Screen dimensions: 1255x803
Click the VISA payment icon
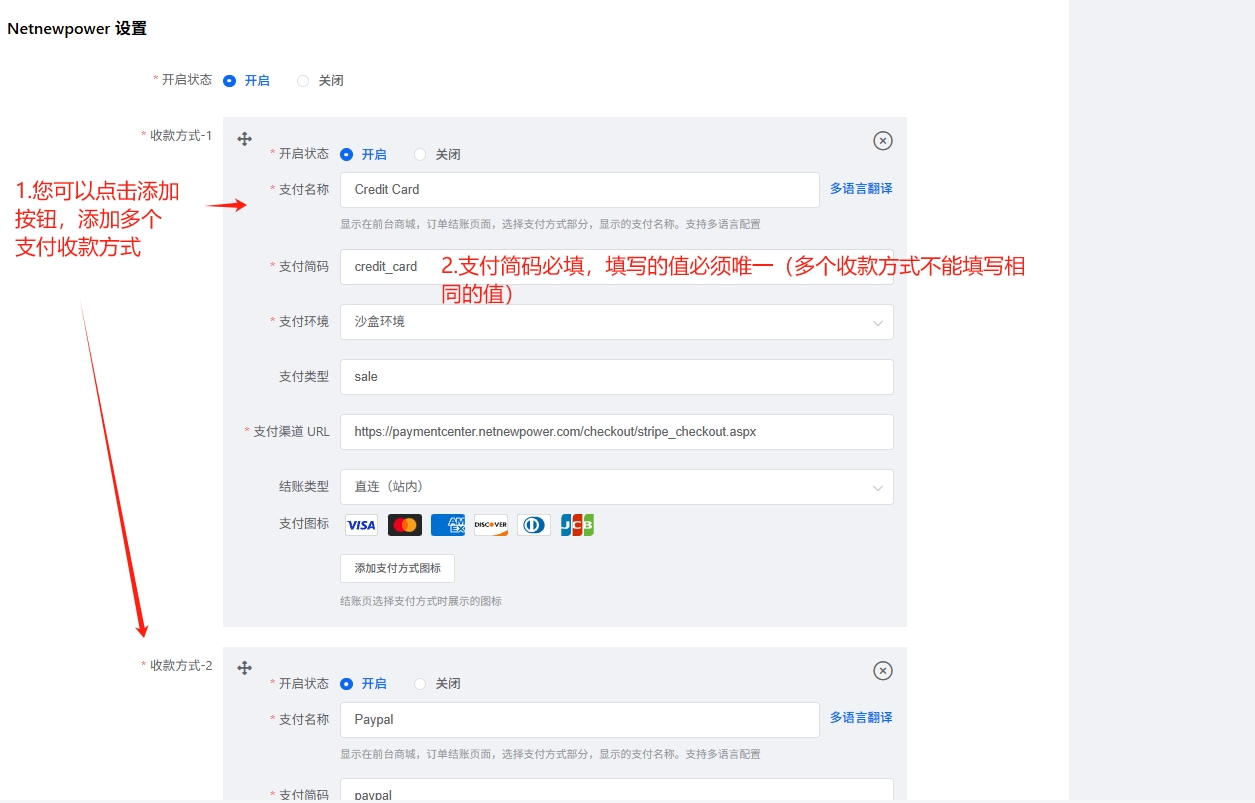coord(361,525)
